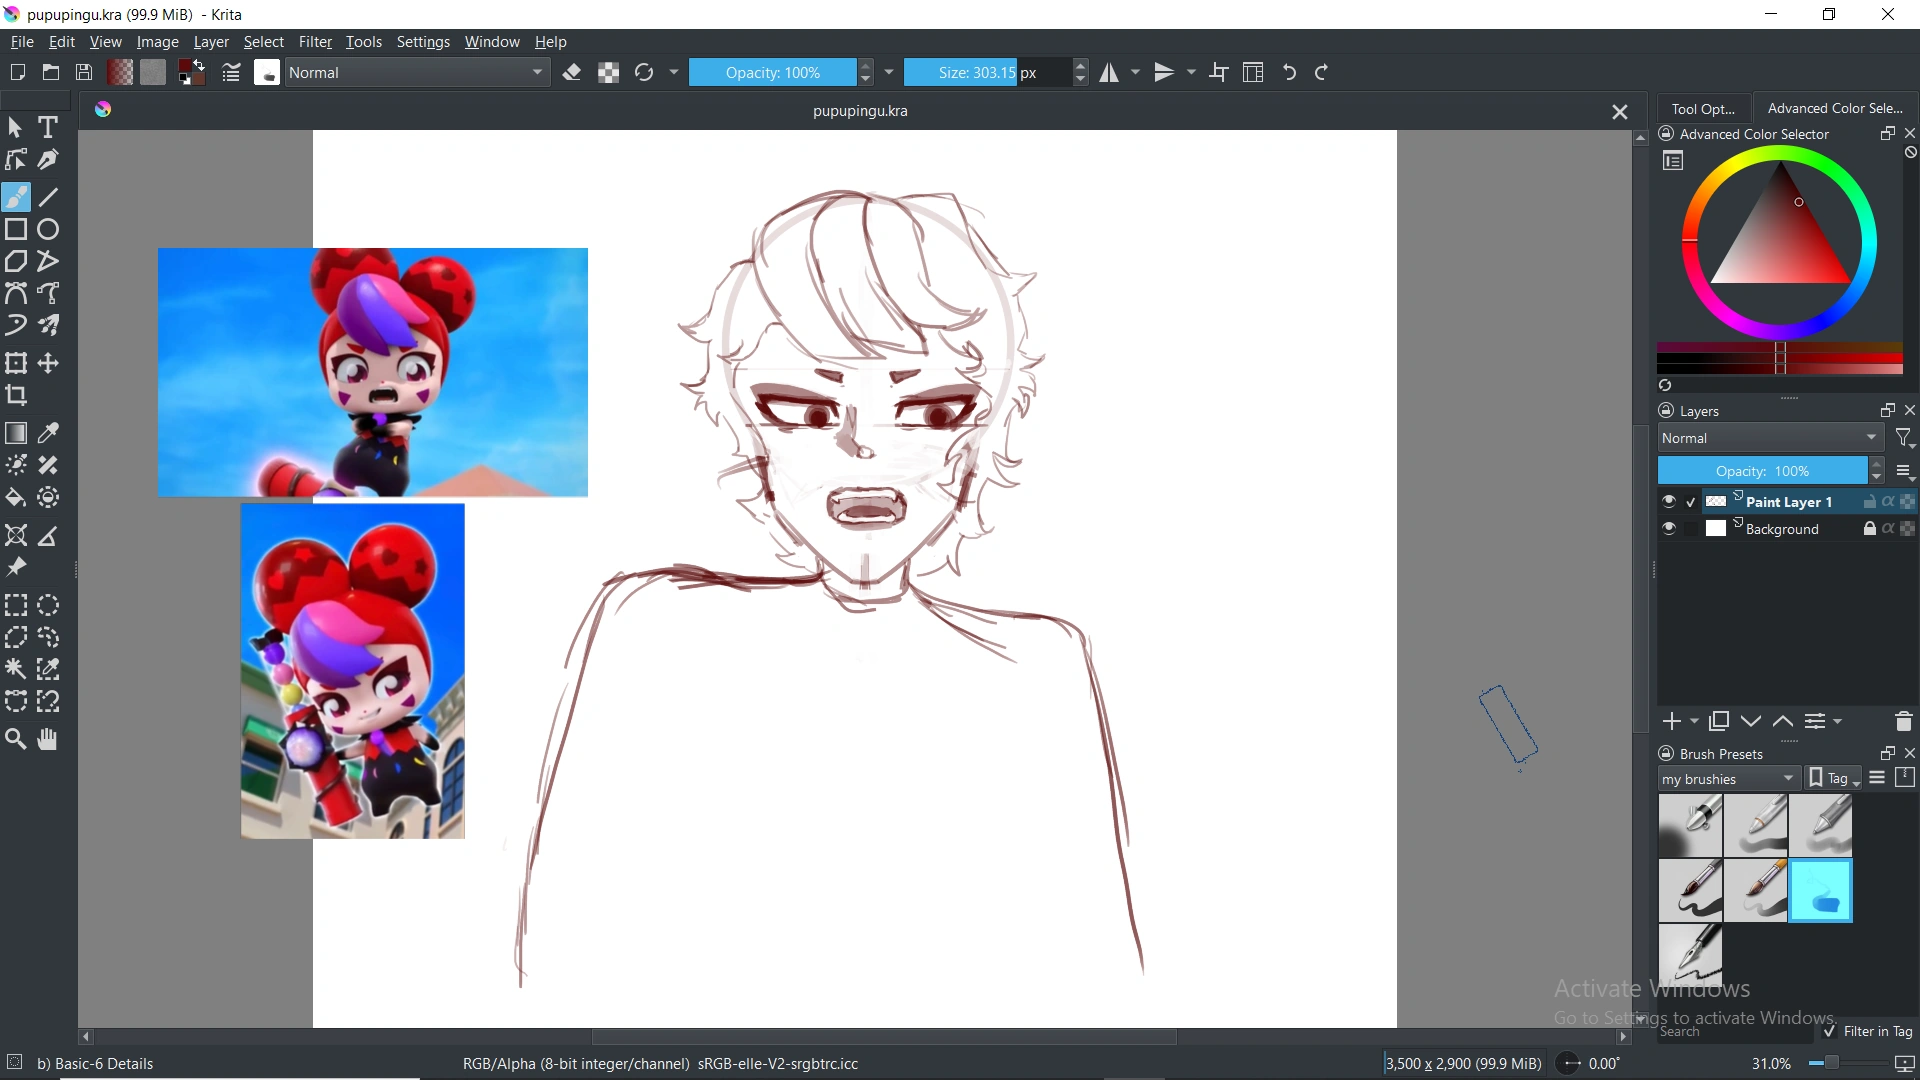
Task: Select the Text tool
Action: coord(47,127)
